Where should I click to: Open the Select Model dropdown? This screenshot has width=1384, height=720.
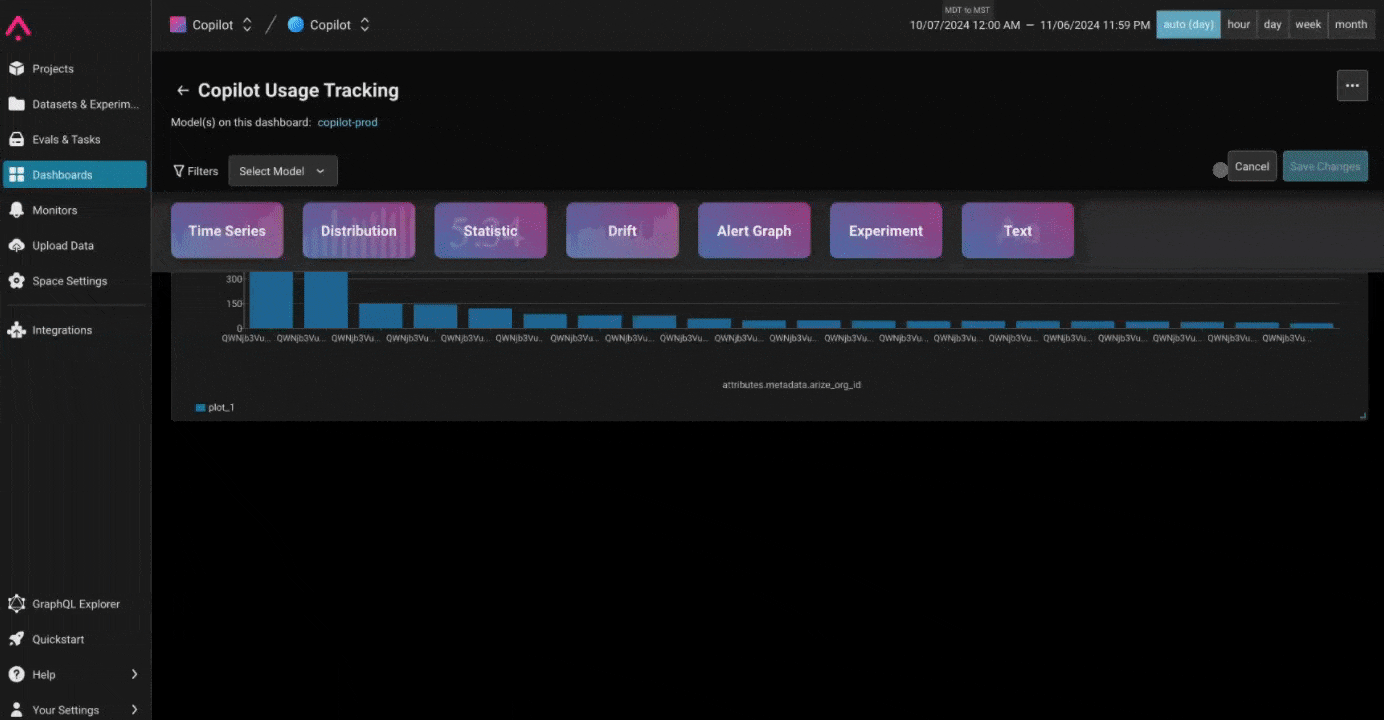point(283,171)
